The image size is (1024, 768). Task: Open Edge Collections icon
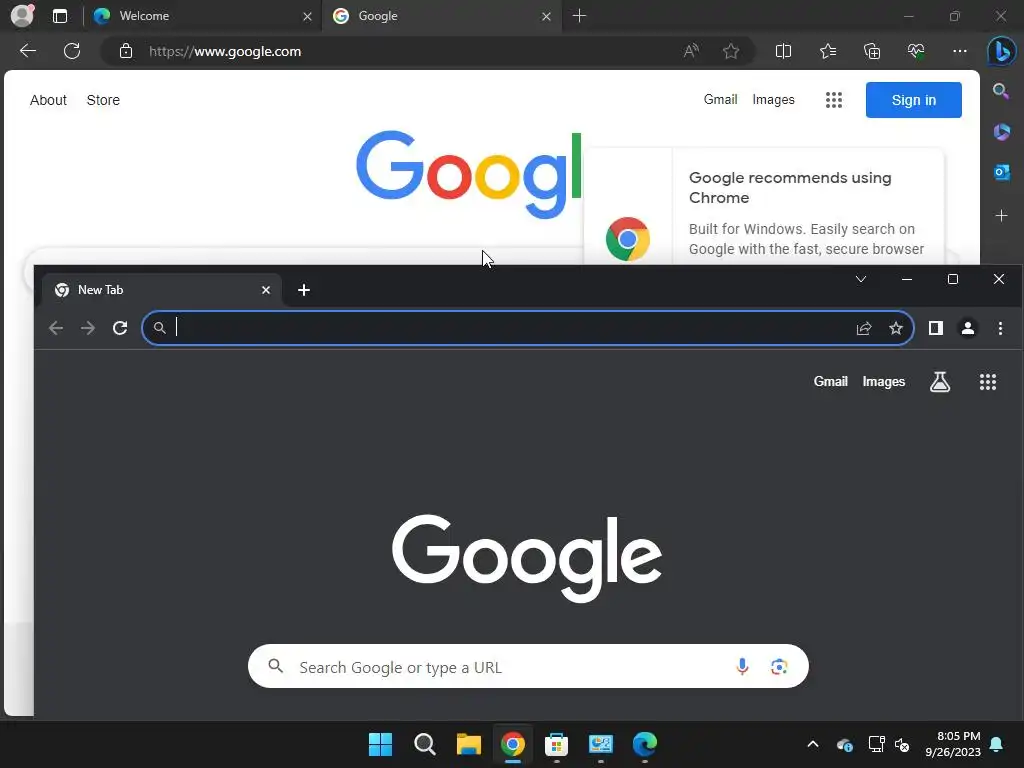(872, 51)
